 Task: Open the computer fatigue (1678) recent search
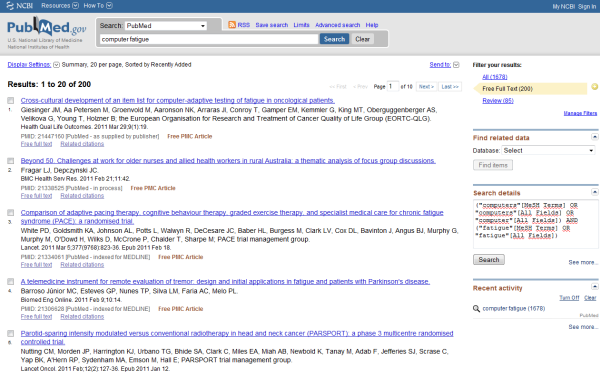[514, 308]
